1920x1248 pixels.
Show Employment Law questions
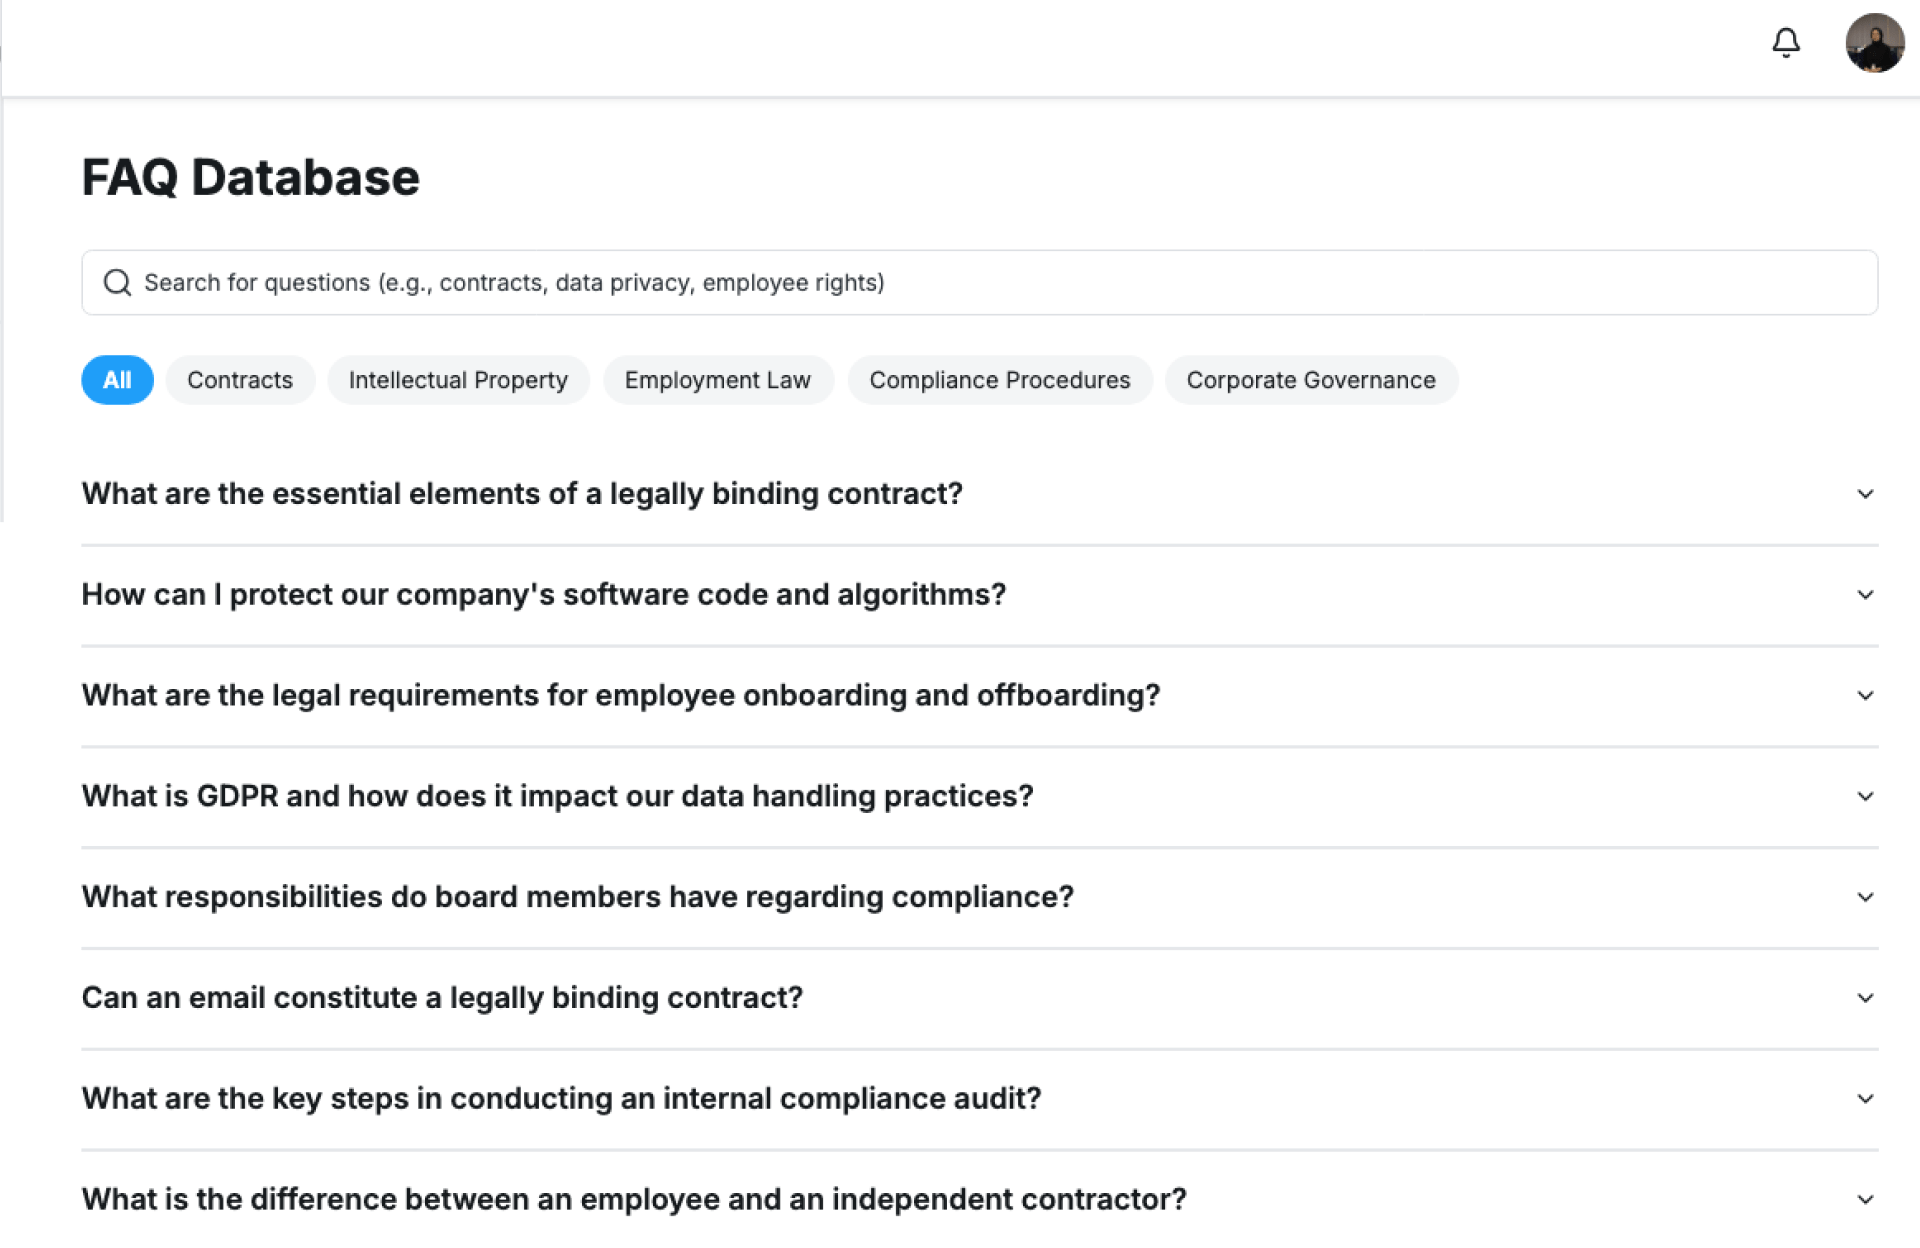(x=717, y=380)
